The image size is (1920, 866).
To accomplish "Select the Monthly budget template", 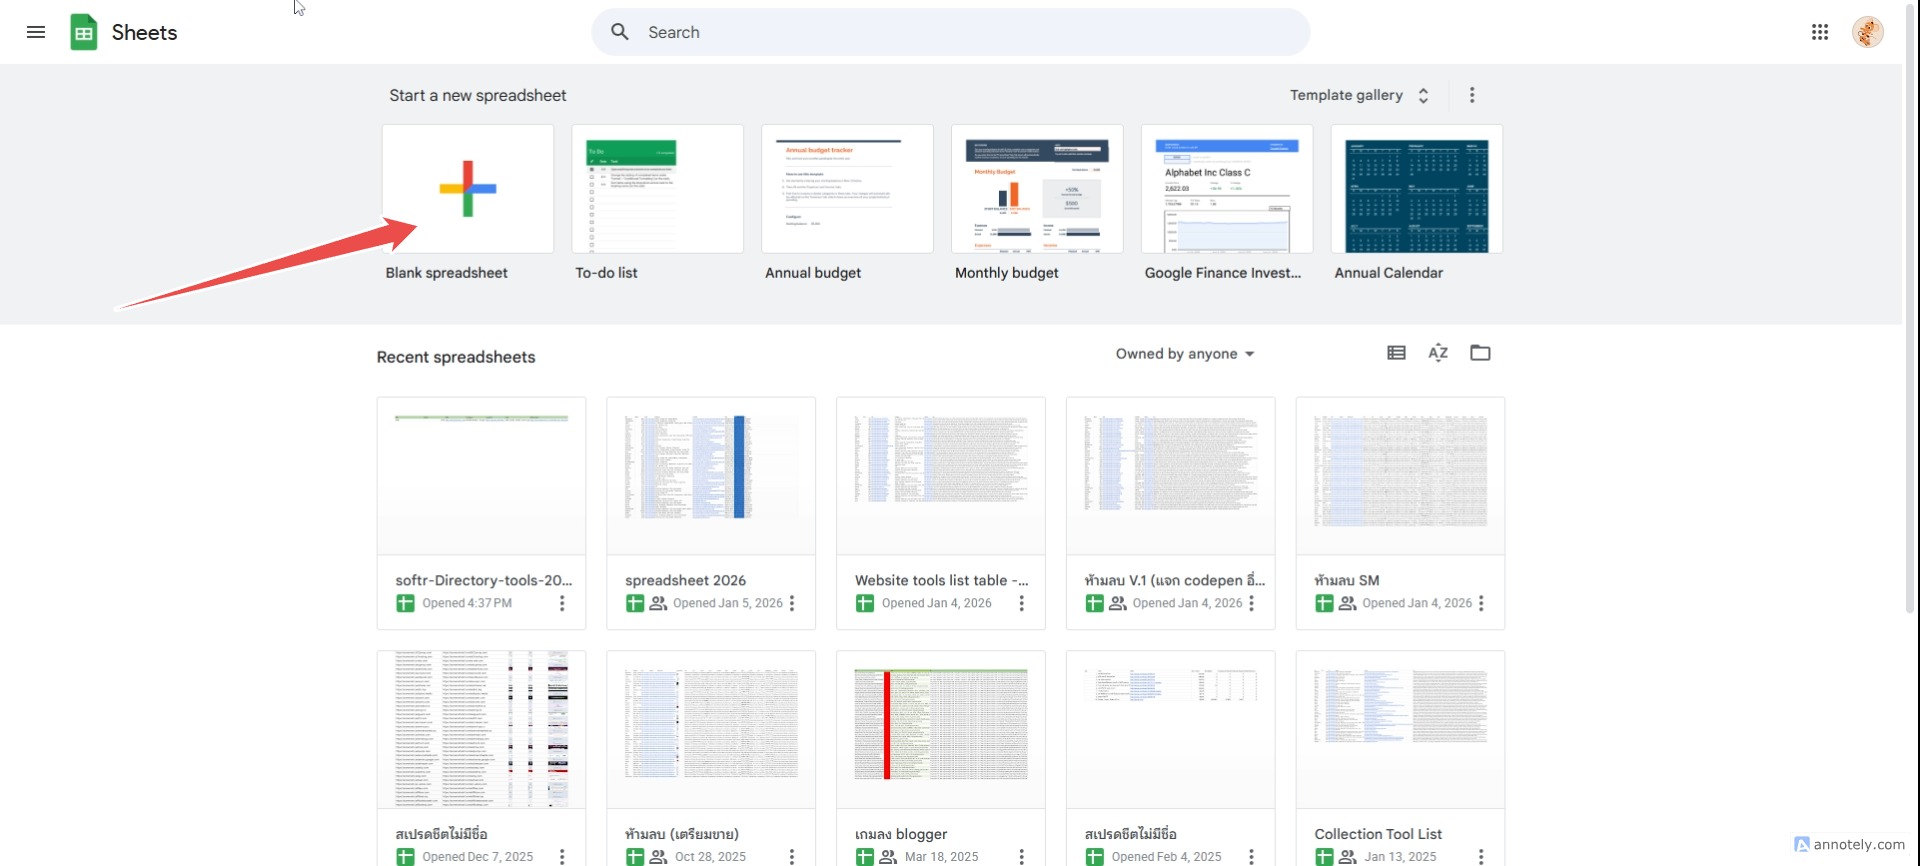I will [x=1037, y=189].
